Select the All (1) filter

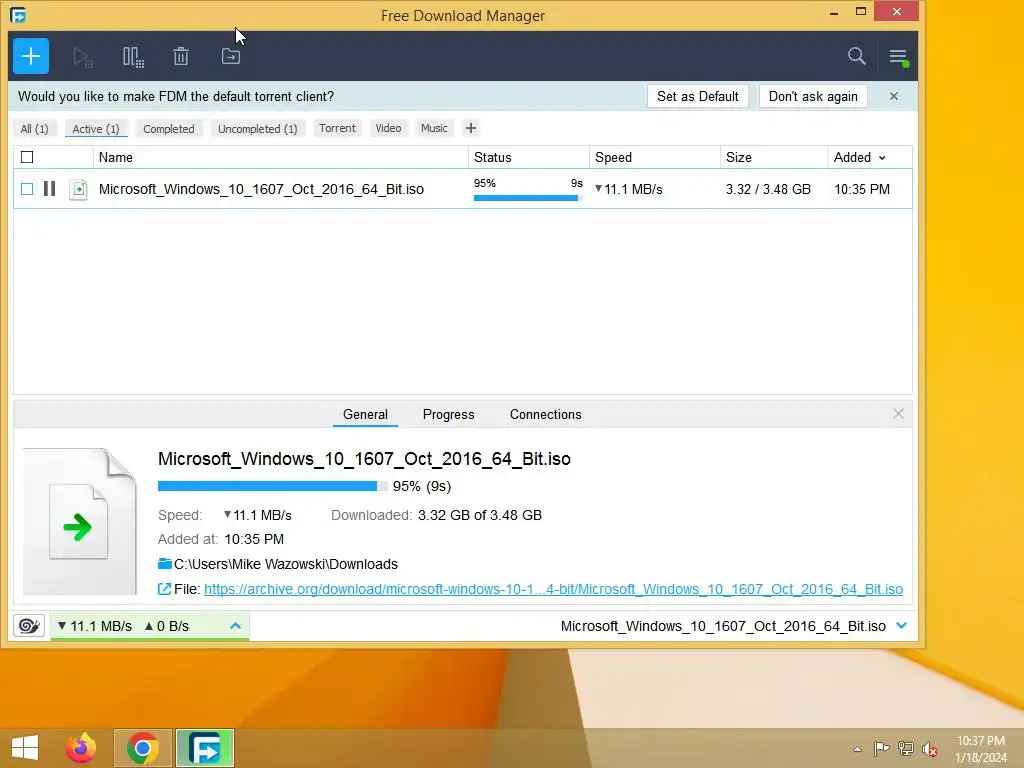tap(35, 129)
